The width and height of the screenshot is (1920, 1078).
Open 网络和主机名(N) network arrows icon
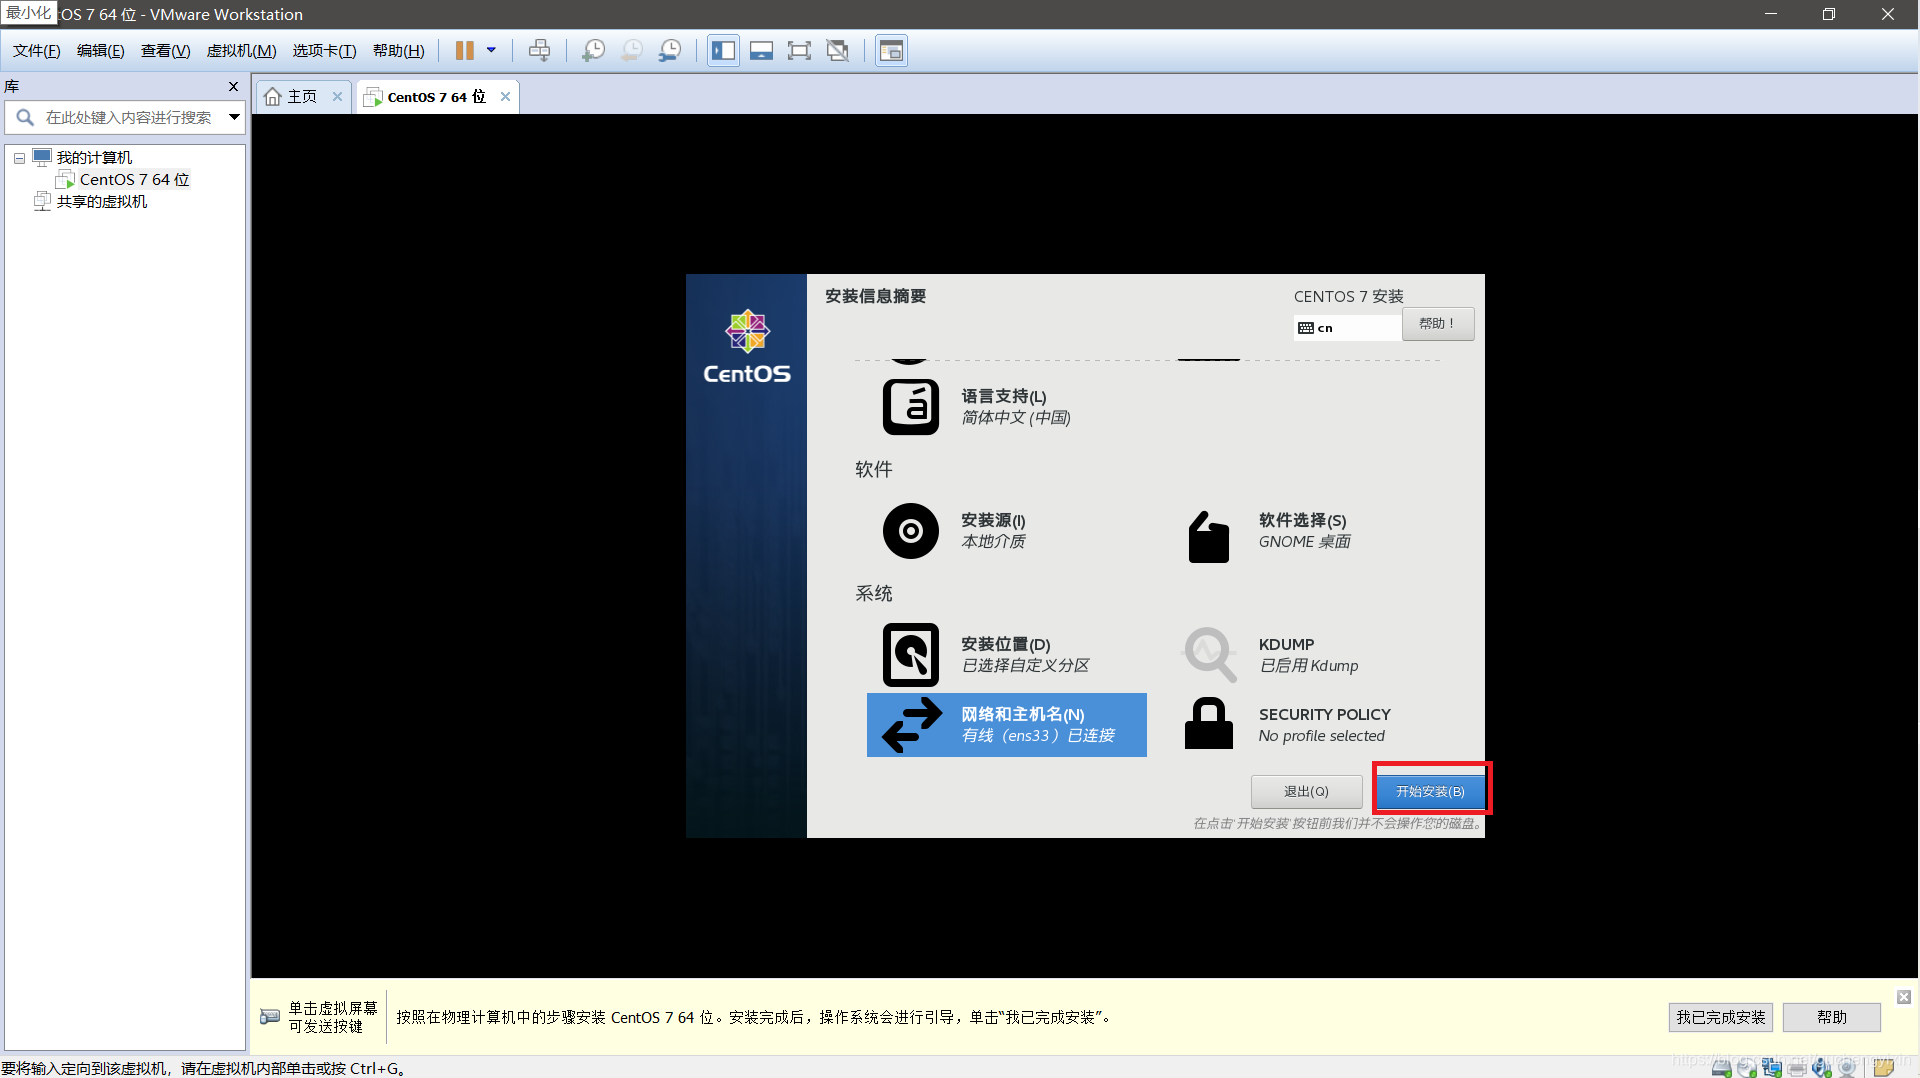(x=911, y=725)
